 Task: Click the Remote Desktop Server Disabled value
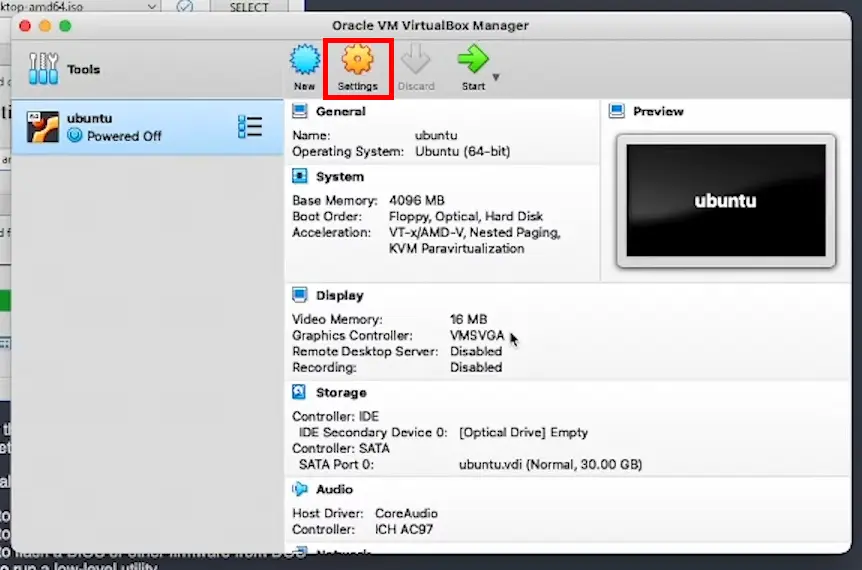pos(476,351)
